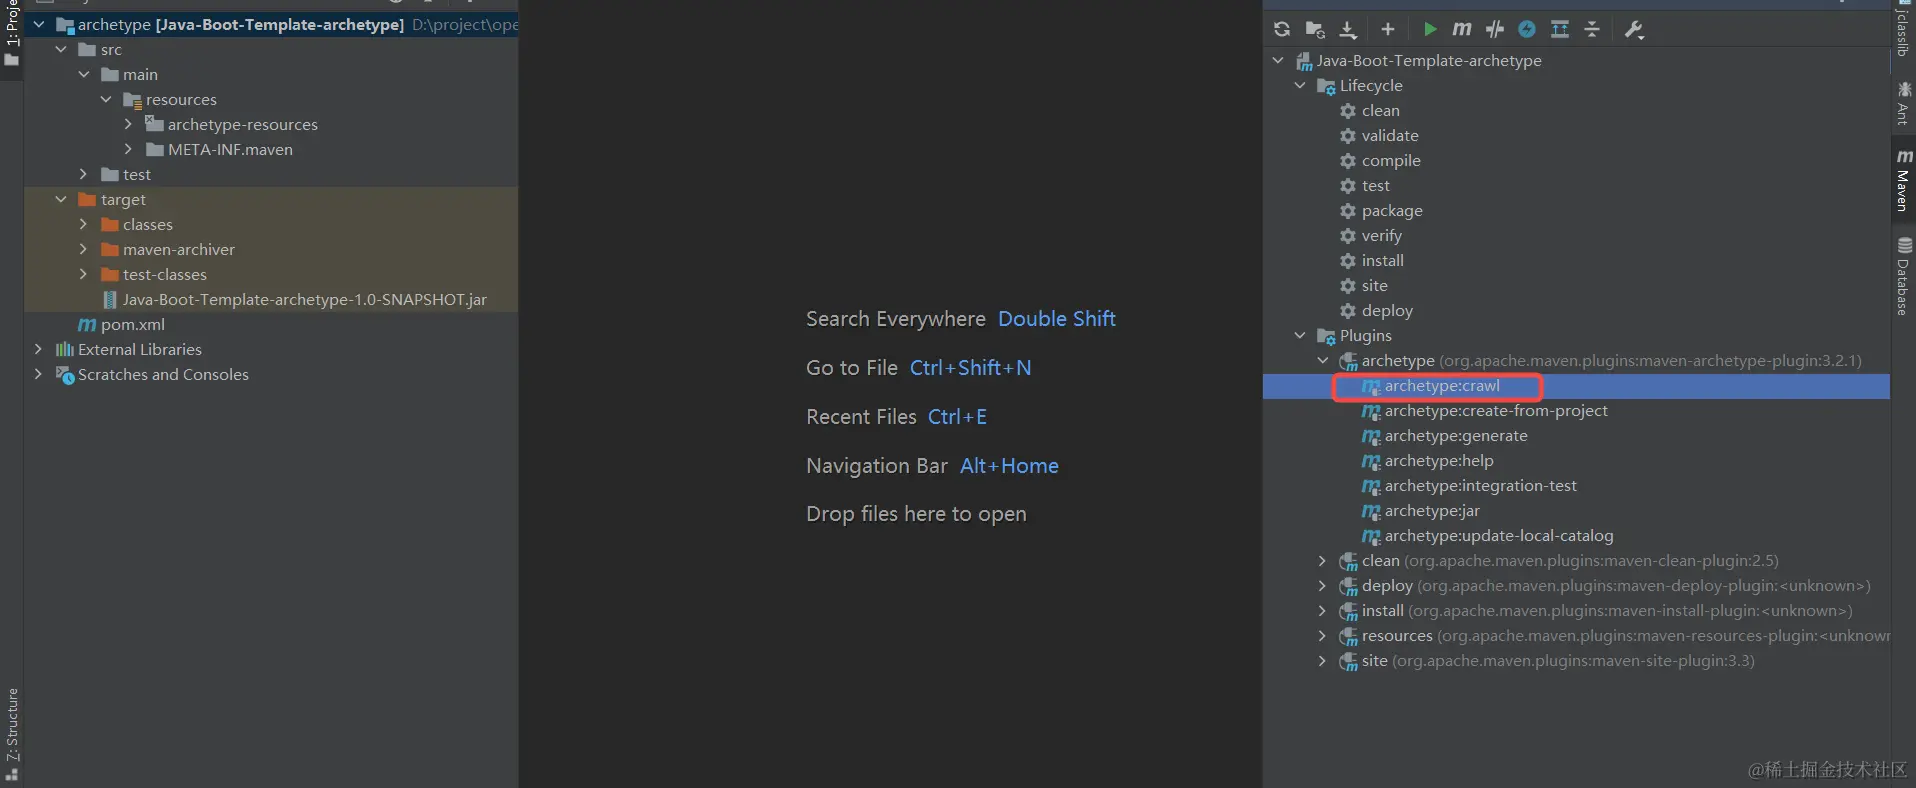Collapse all in Maven tool window

pyautogui.click(x=1592, y=29)
